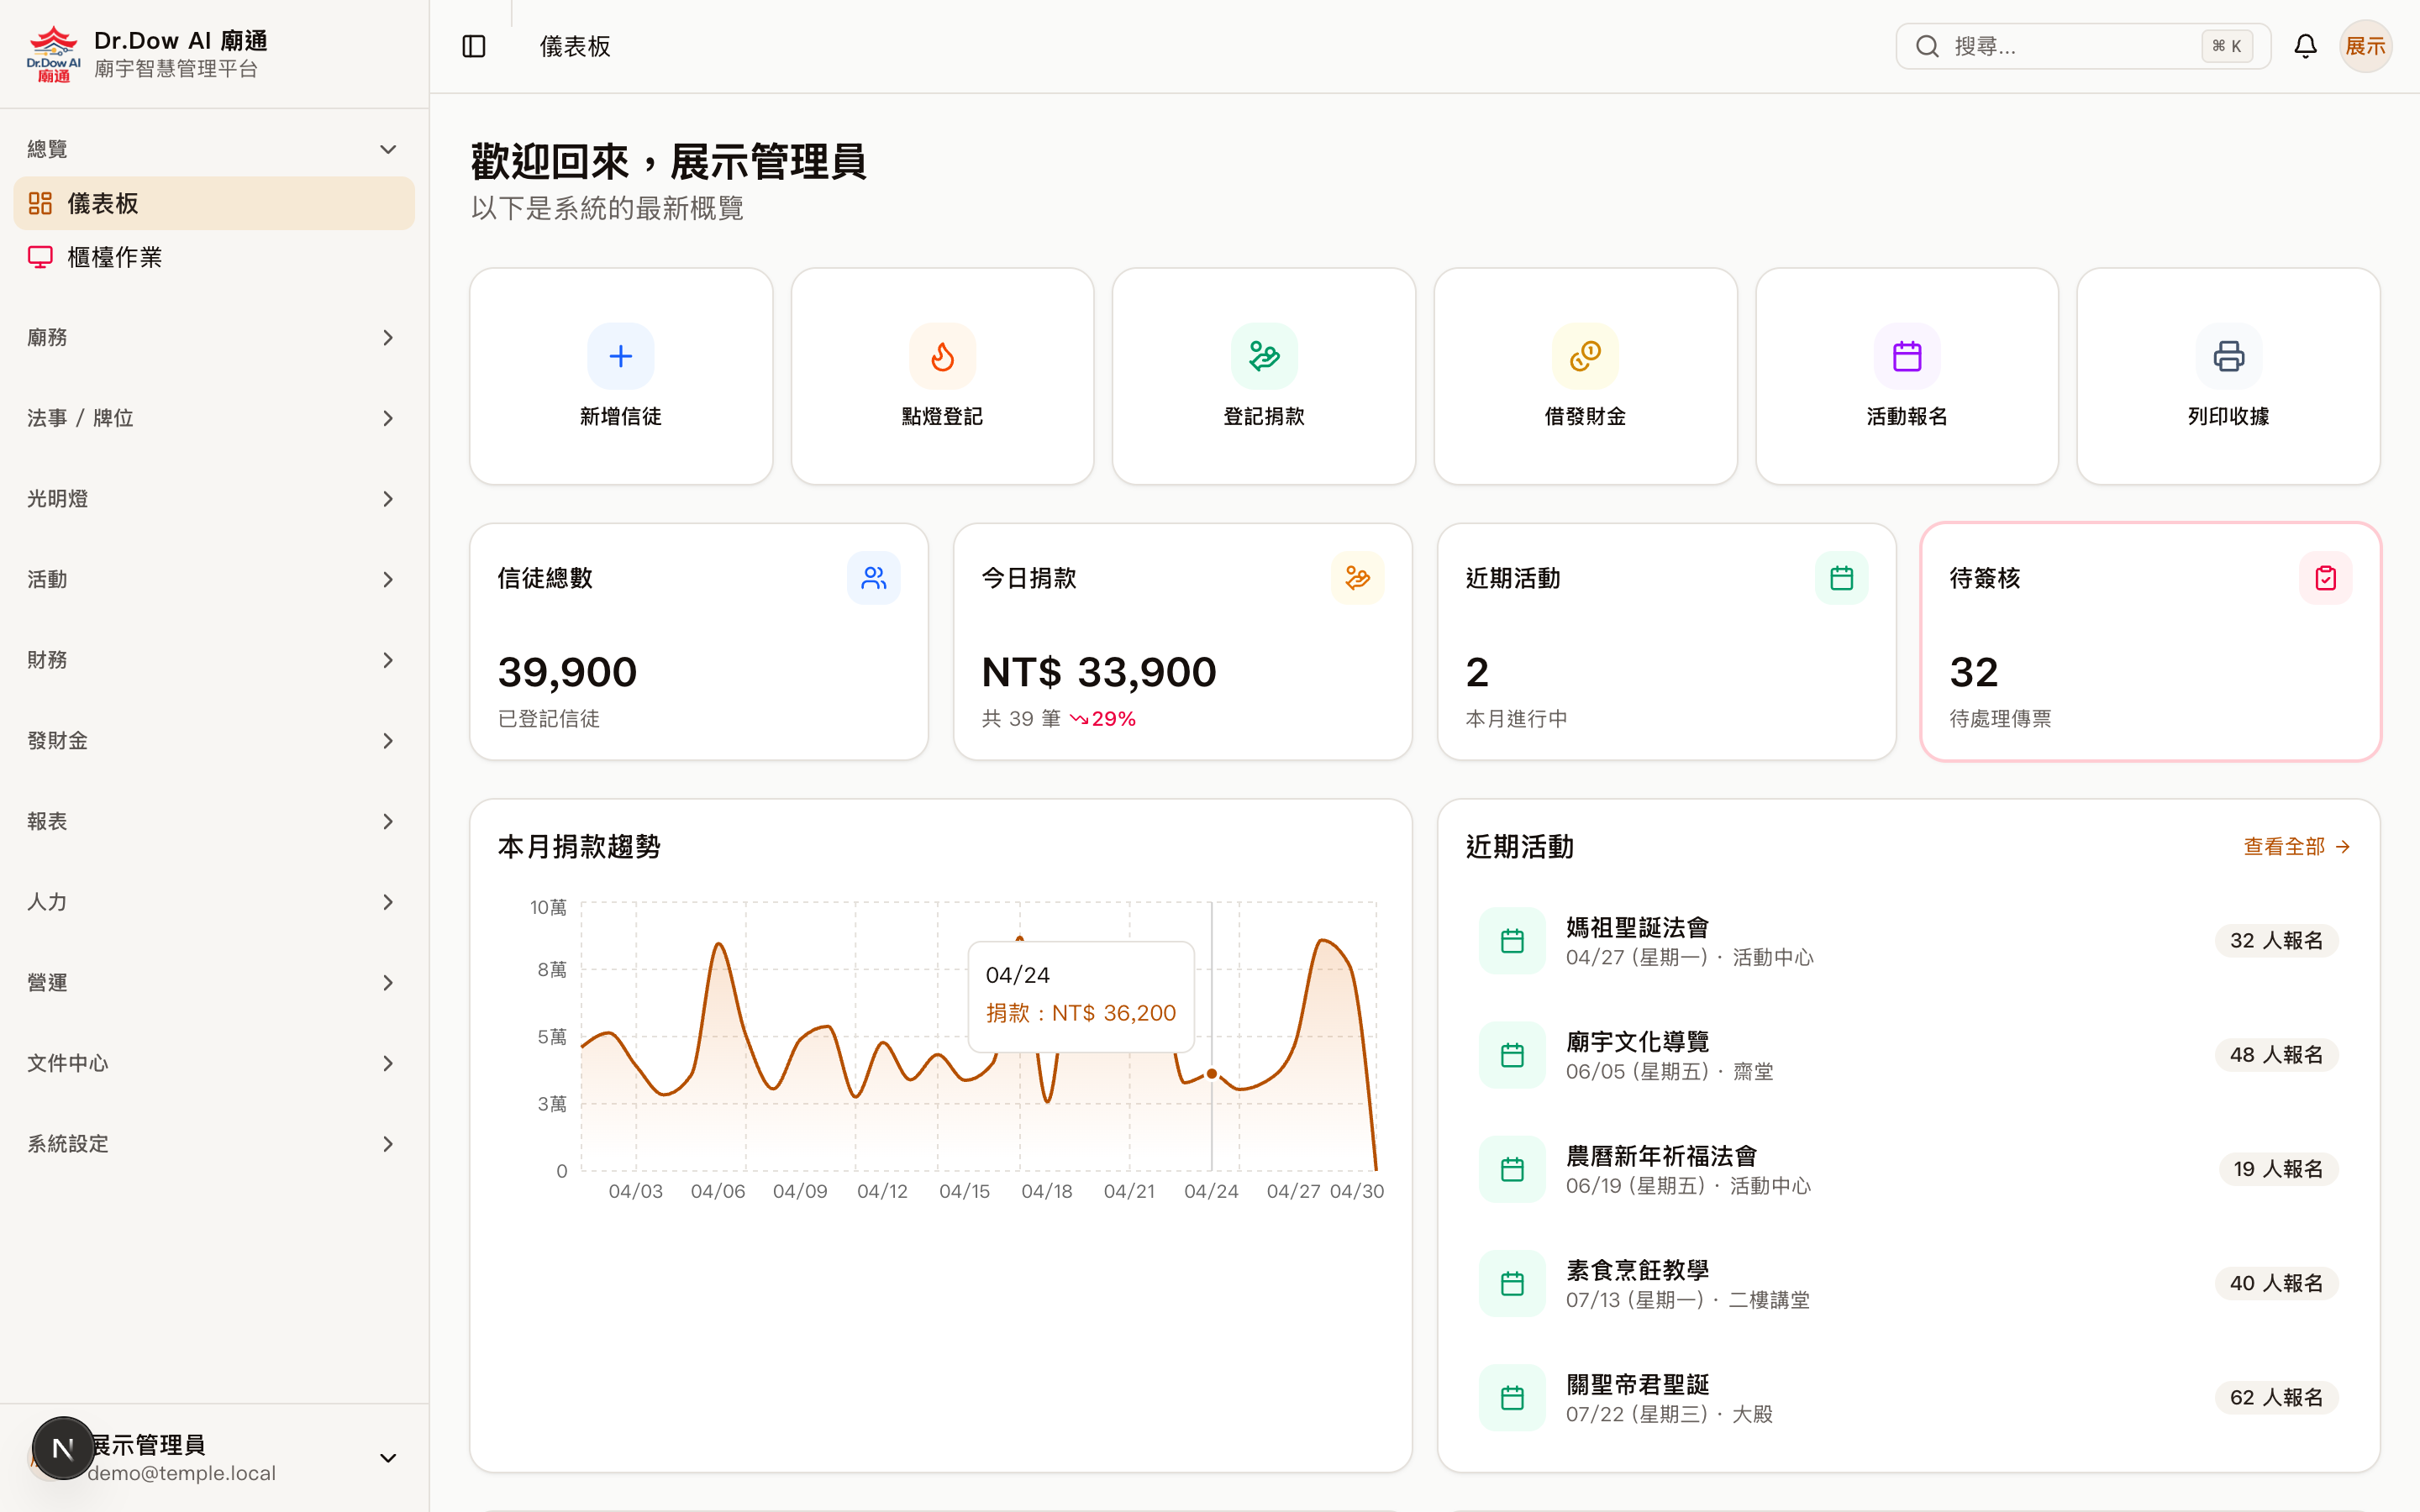Viewport: 2420px width, 1512px height.
Task: Collapse the 總覽 sidebar section
Action: (x=388, y=149)
